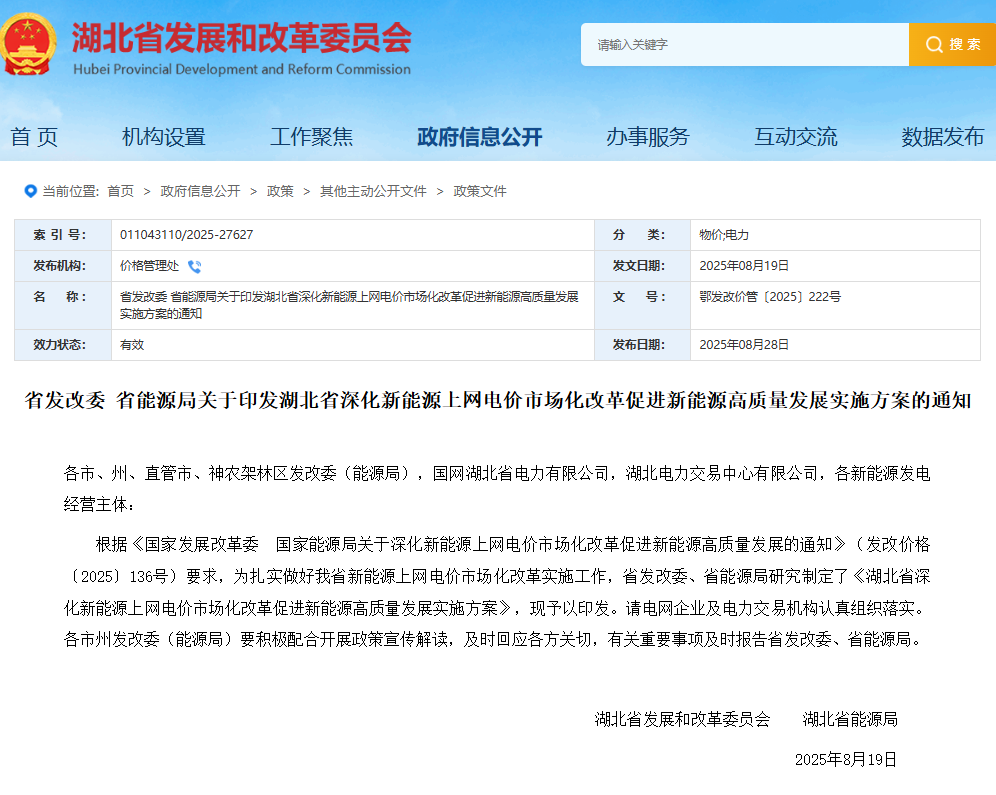Image resolution: width=996 pixels, height=795 pixels.
Task: Click the national emblem logo
Action: [x=29, y=44]
